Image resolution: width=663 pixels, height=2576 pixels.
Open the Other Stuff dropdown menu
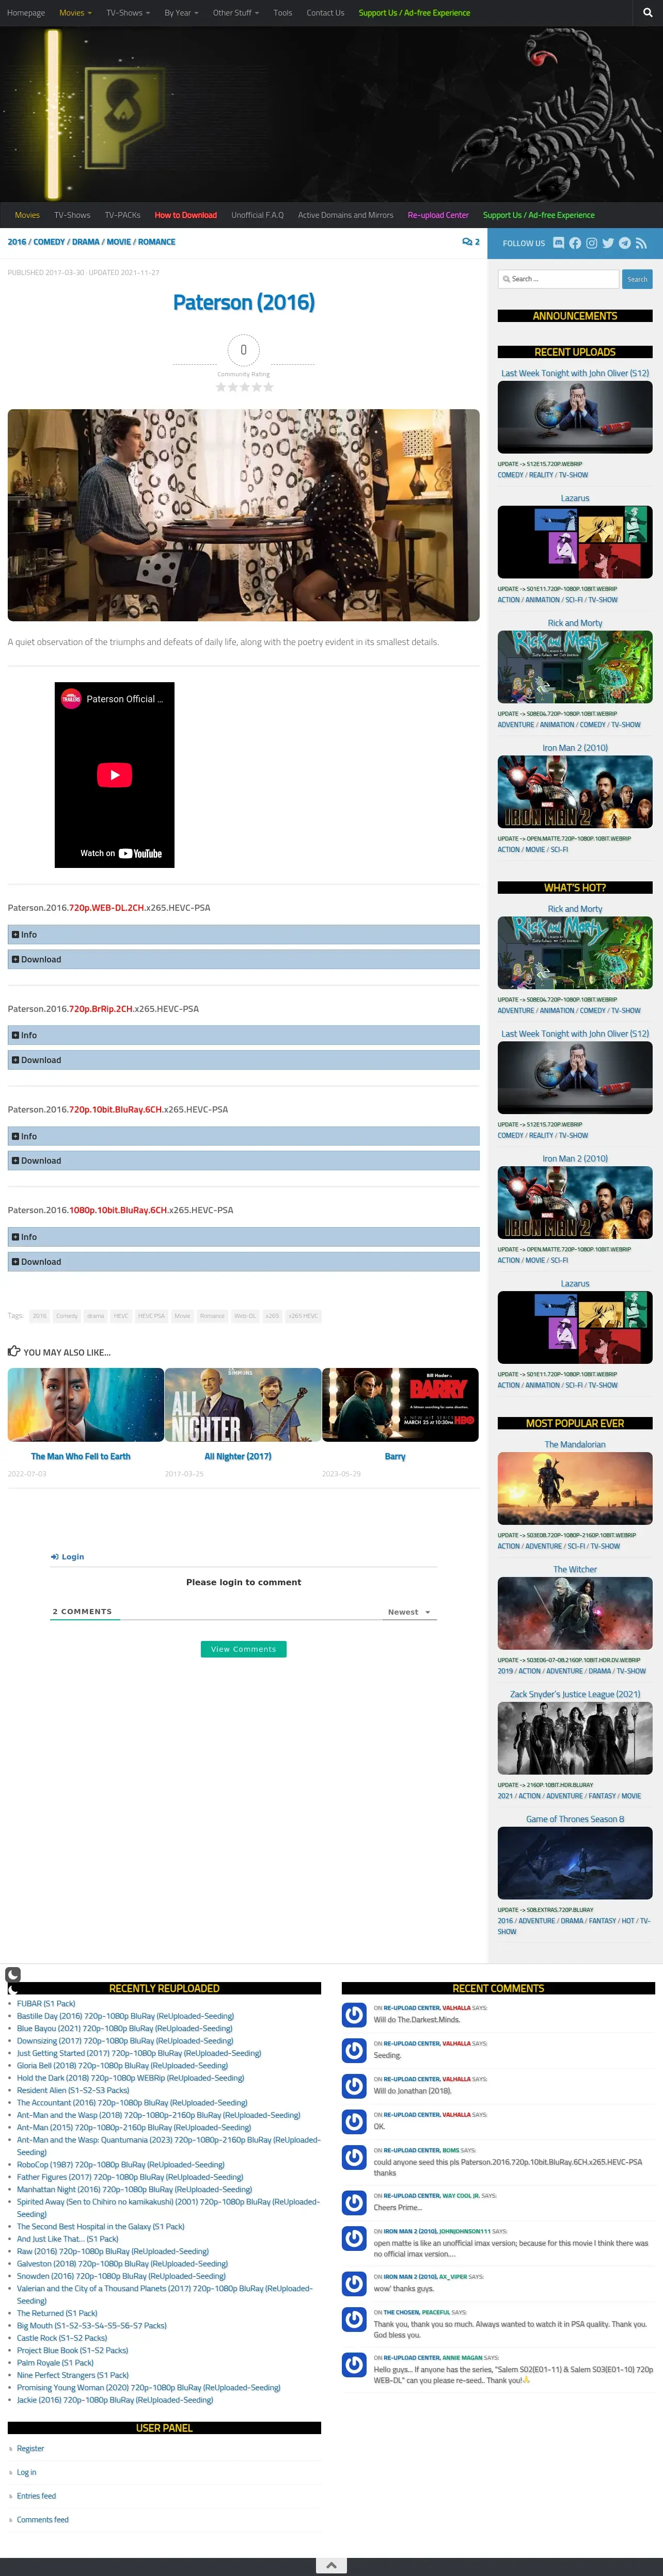tap(236, 13)
